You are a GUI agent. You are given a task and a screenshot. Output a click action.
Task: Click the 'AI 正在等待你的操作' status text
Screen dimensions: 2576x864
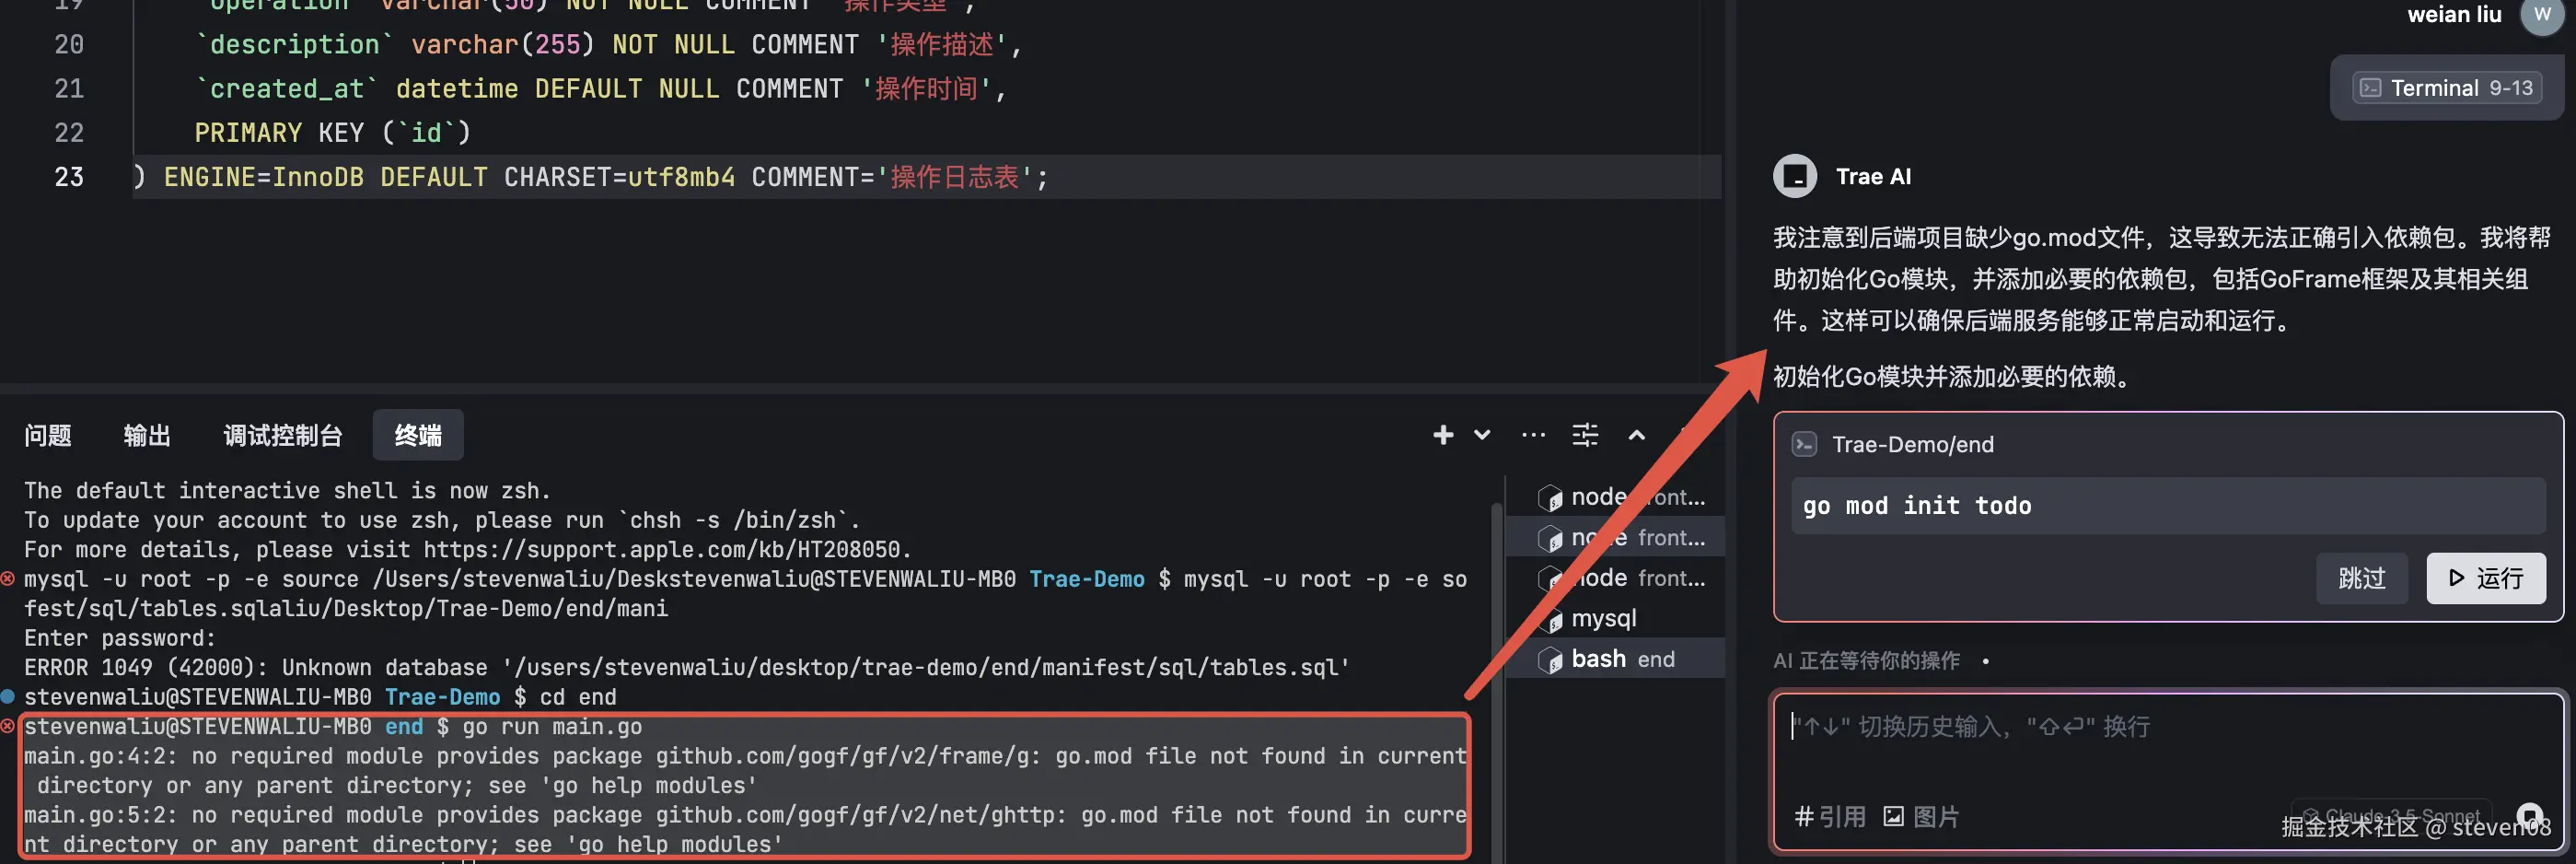[1866, 661]
